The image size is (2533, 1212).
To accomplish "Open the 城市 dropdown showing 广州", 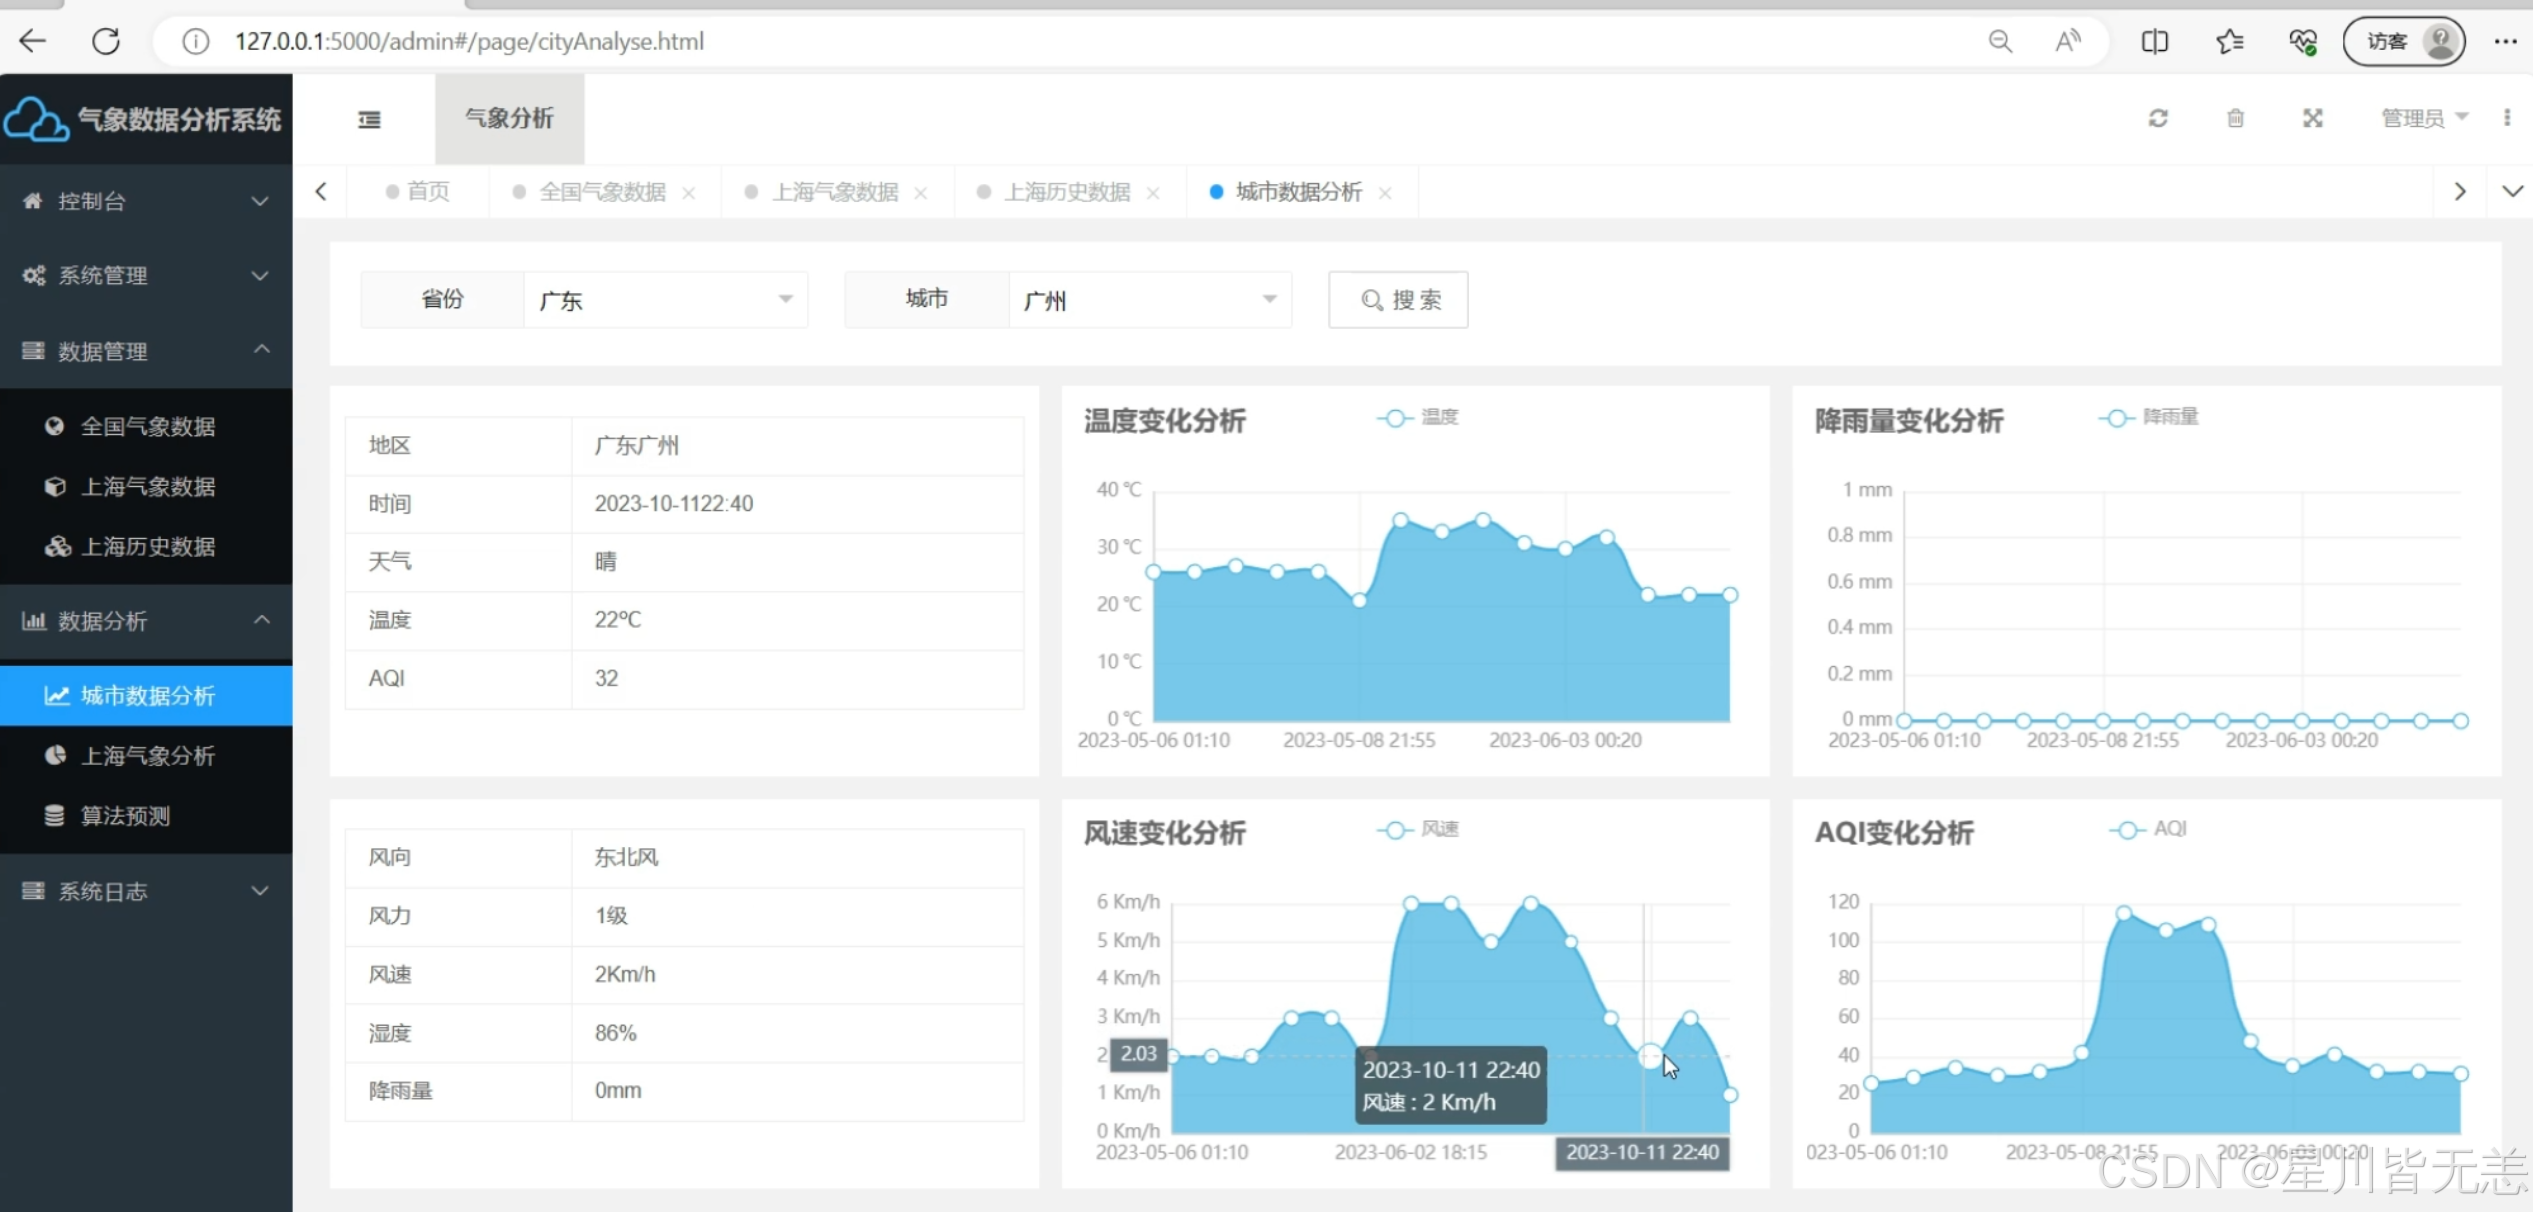I will [1149, 300].
